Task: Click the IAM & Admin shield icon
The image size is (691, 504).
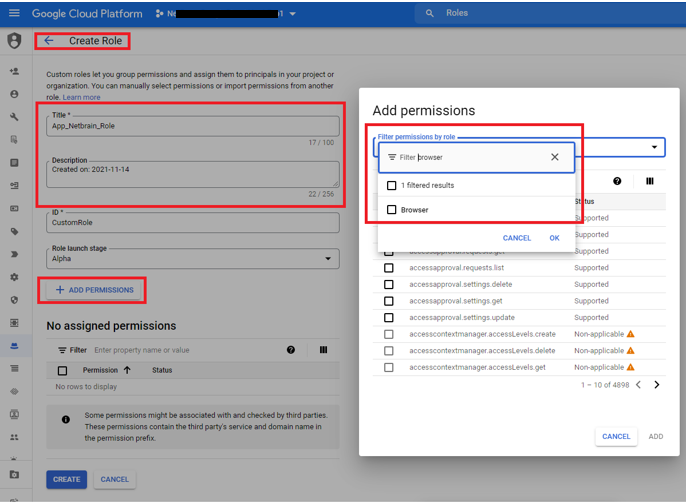Action: (x=14, y=41)
